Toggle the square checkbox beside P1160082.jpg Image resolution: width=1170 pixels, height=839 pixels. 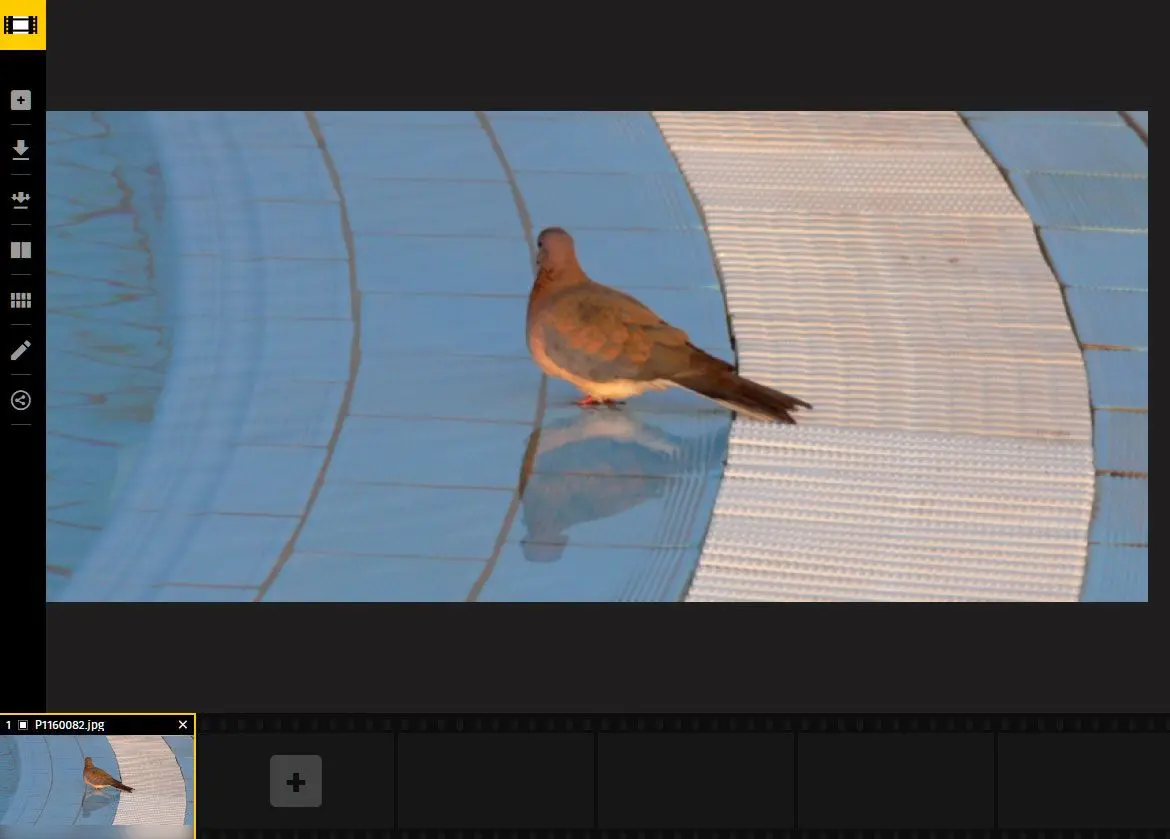click(x=23, y=725)
